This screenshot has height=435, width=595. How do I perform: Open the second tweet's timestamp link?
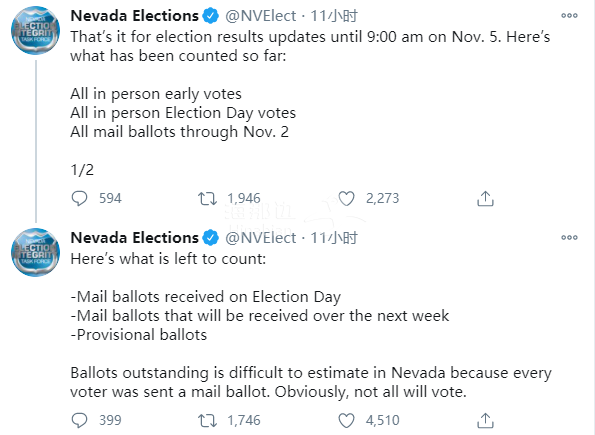coord(334,238)
